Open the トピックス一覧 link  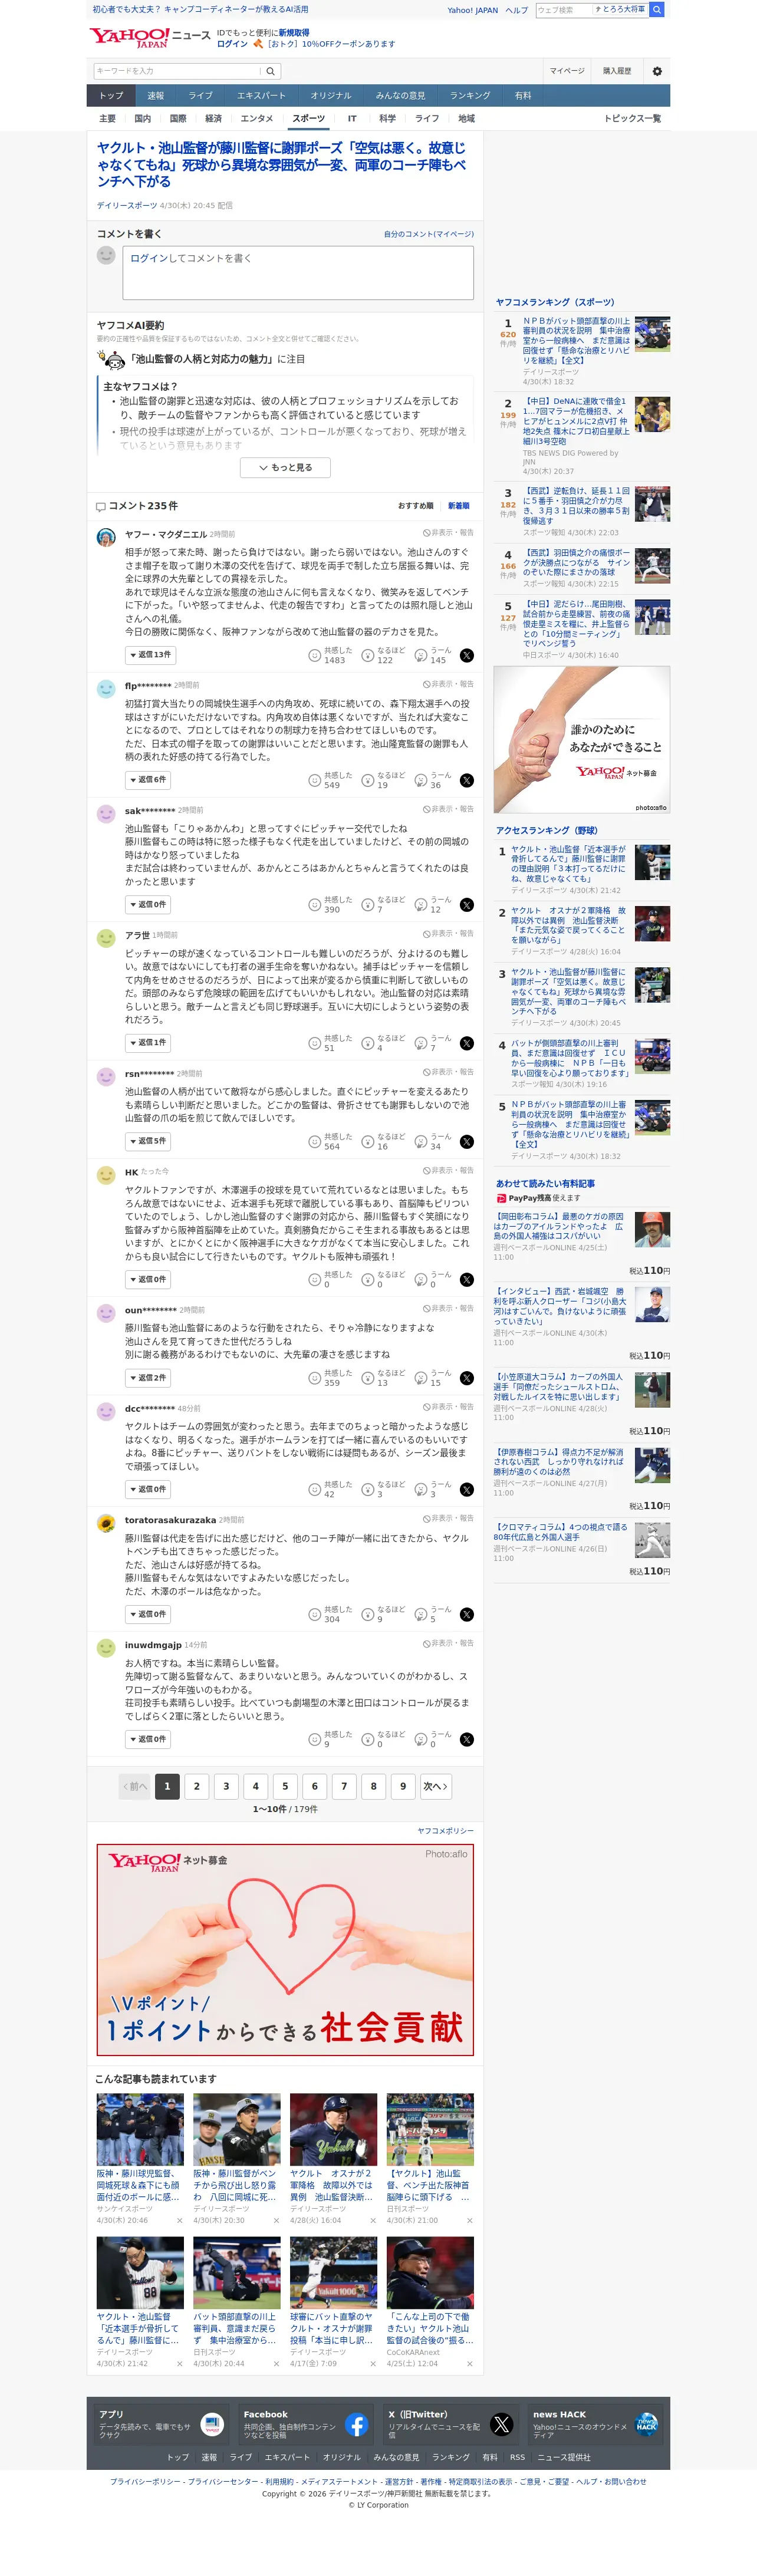click(x=632, y=119)
